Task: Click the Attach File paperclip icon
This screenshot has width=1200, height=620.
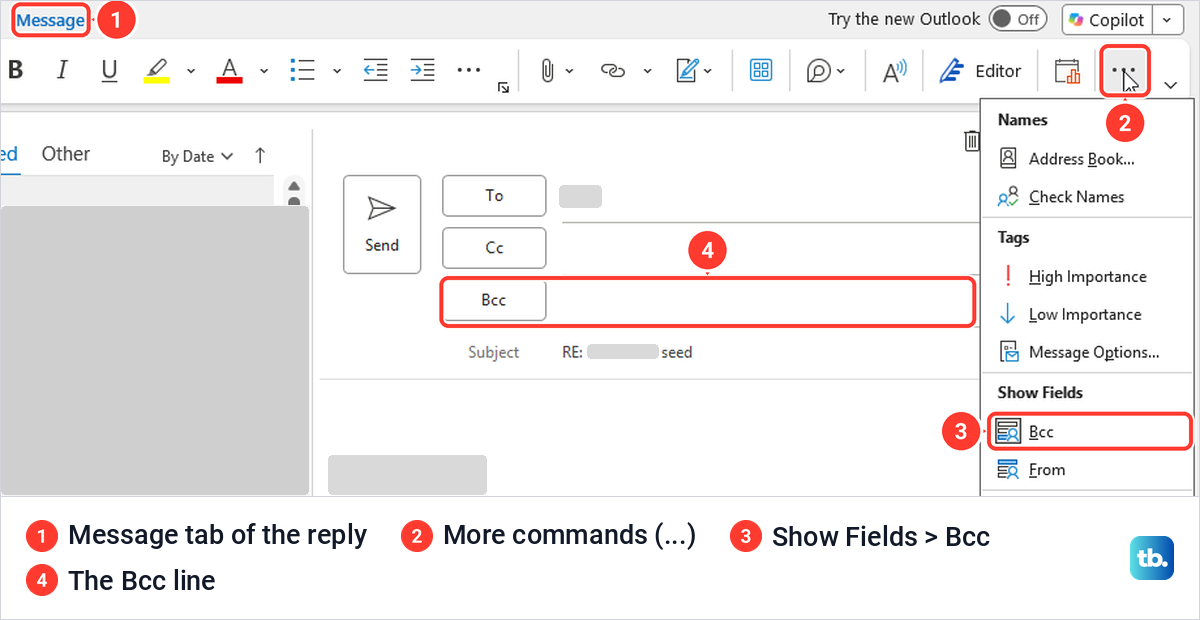Action: pos(547,70)
